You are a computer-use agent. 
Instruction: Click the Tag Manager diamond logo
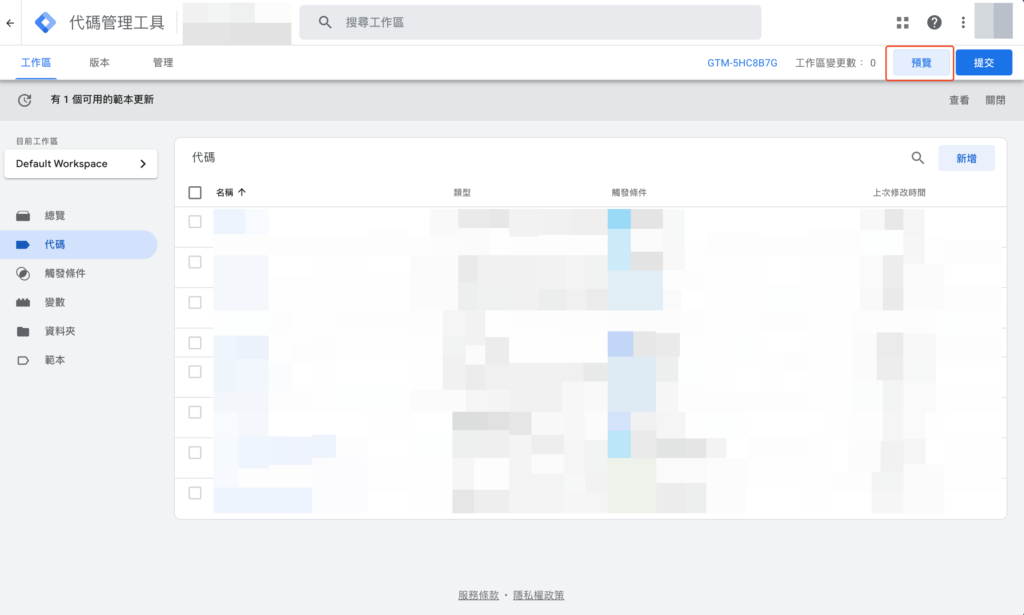pos(45,22)
